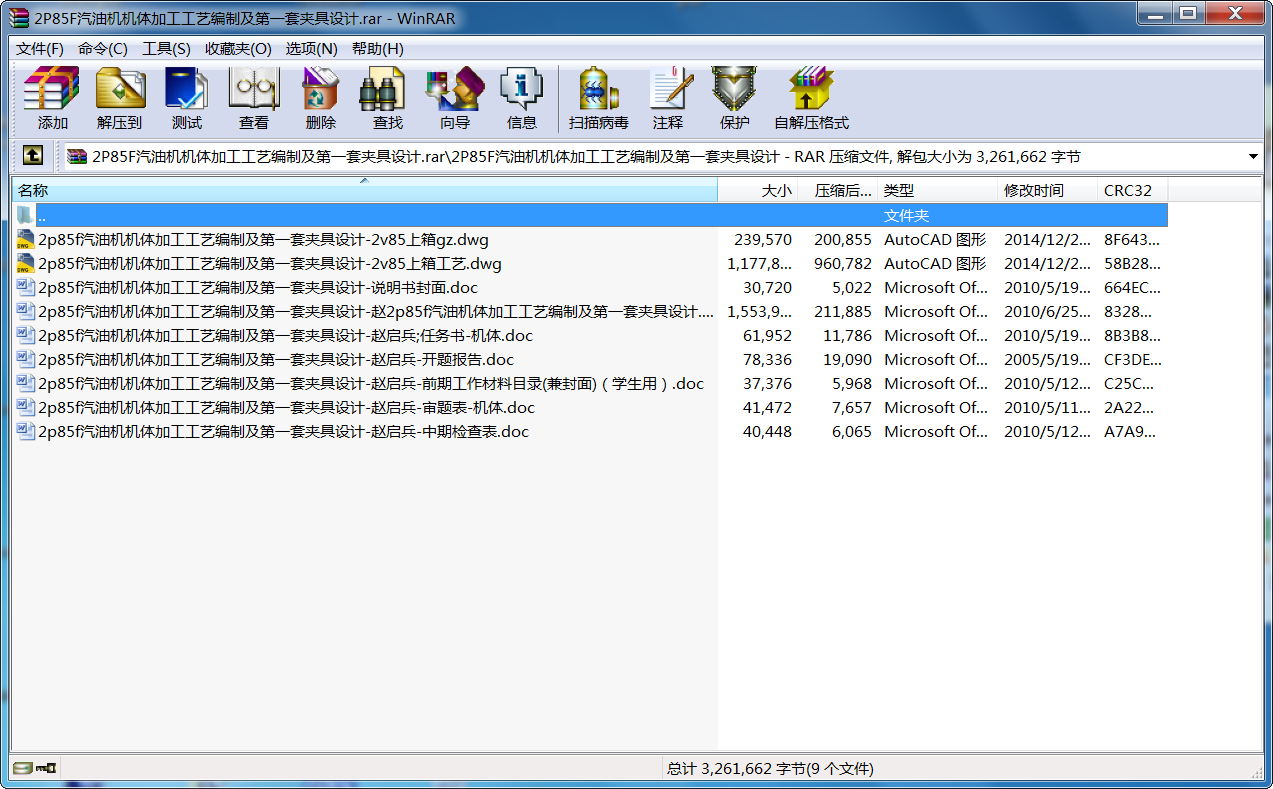
Task: Open the Options (选项) menu
Action: (x=311, y=48)
